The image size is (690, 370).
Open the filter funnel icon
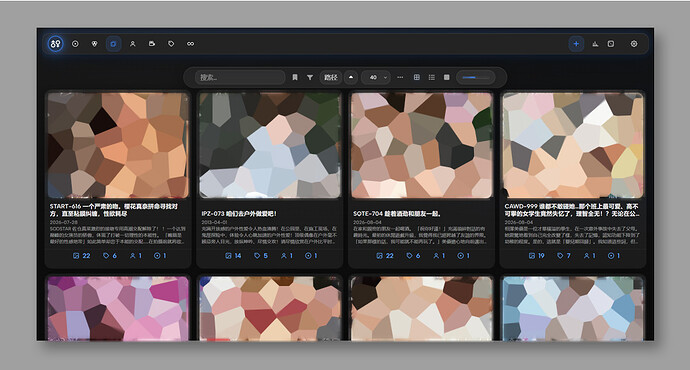[310, 77]
